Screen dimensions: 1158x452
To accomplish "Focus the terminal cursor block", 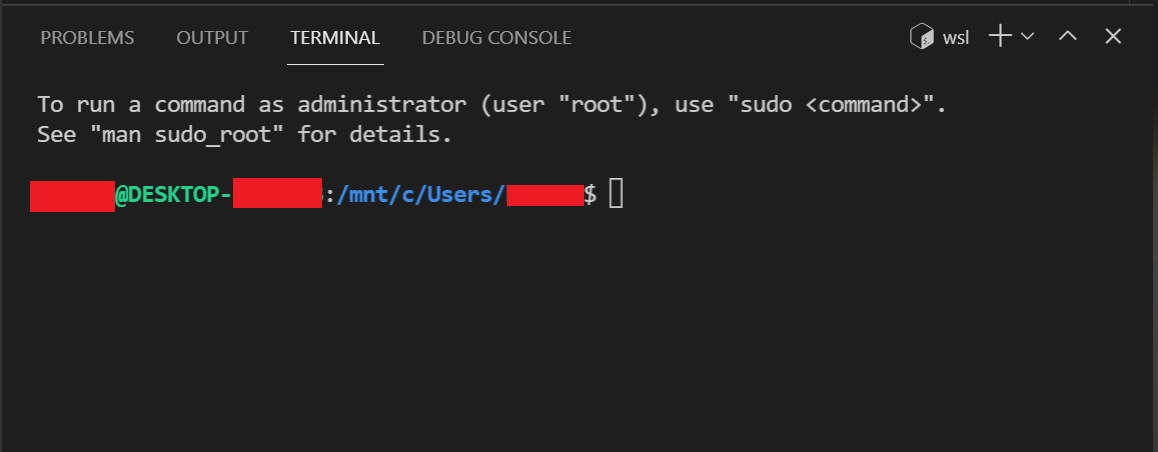I will coord(616,194).
